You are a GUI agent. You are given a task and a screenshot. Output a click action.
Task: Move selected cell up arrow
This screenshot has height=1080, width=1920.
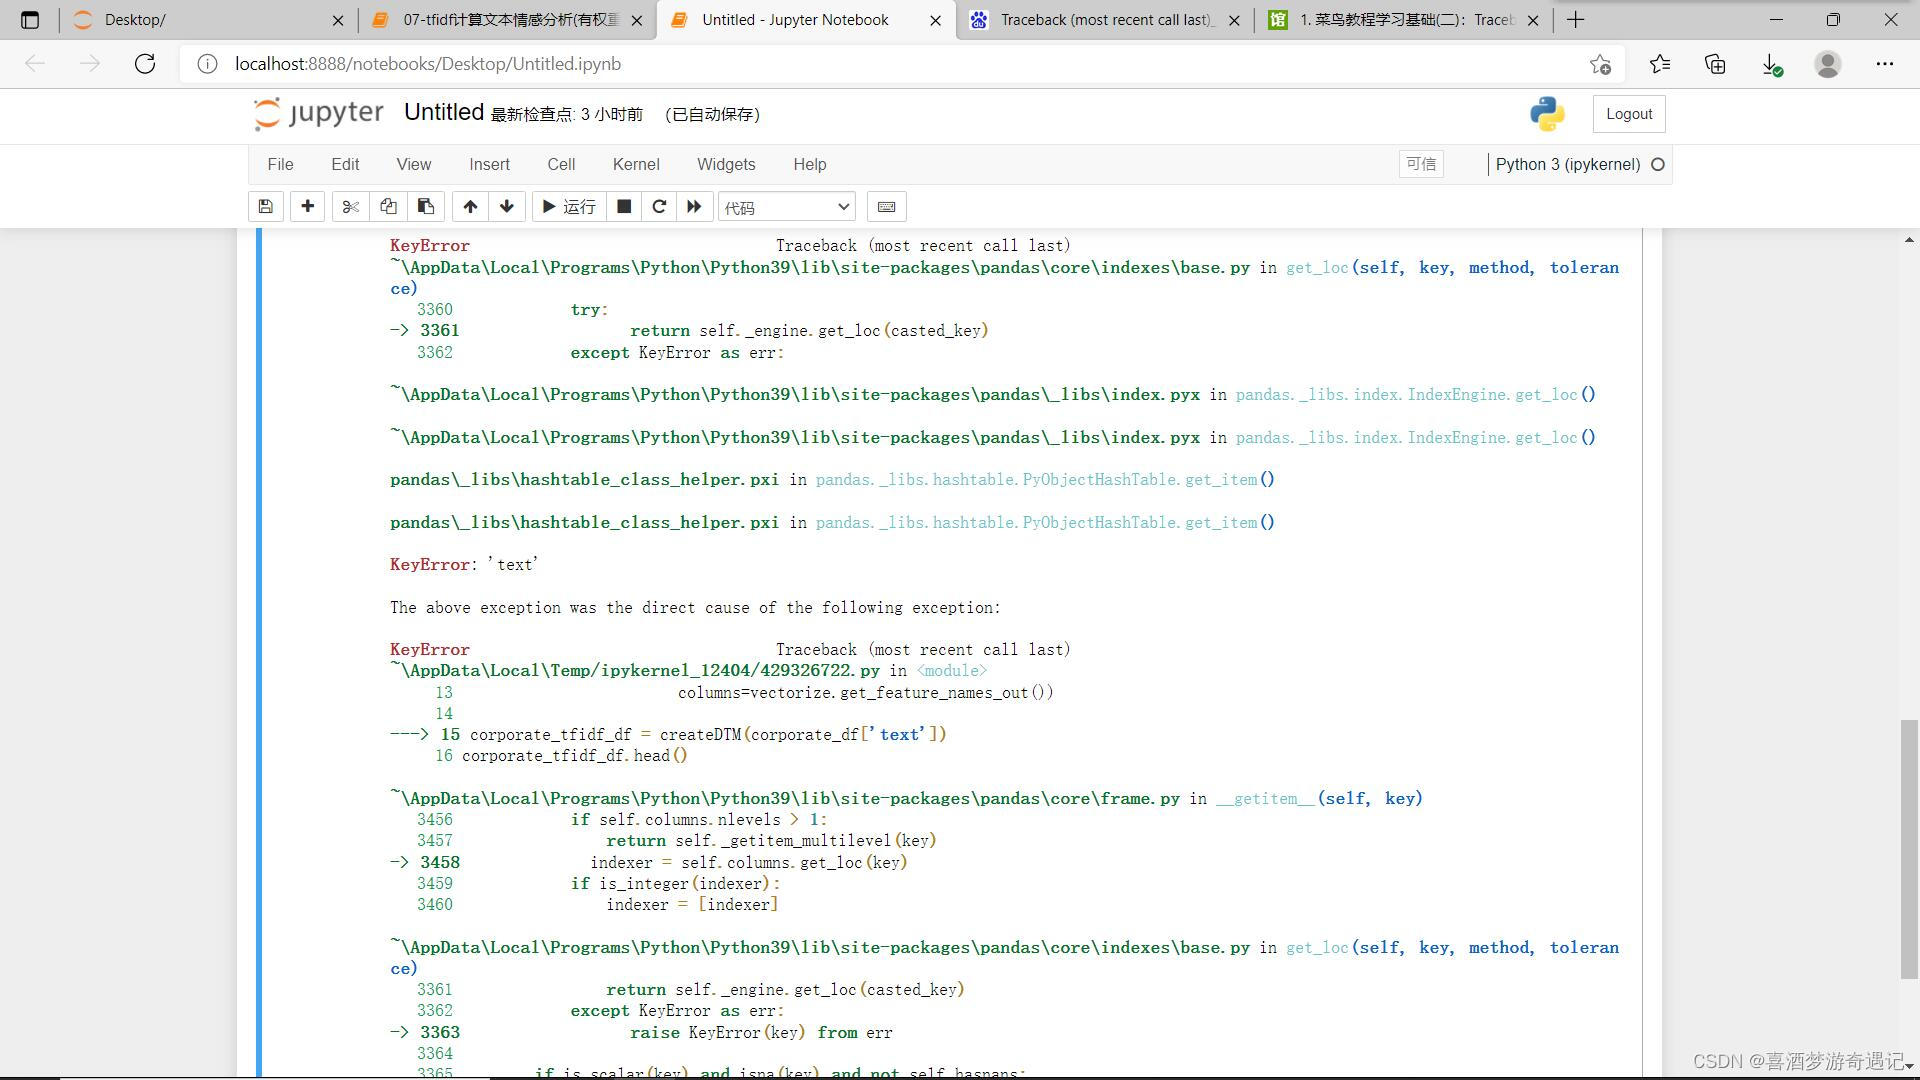pos(470,207)
